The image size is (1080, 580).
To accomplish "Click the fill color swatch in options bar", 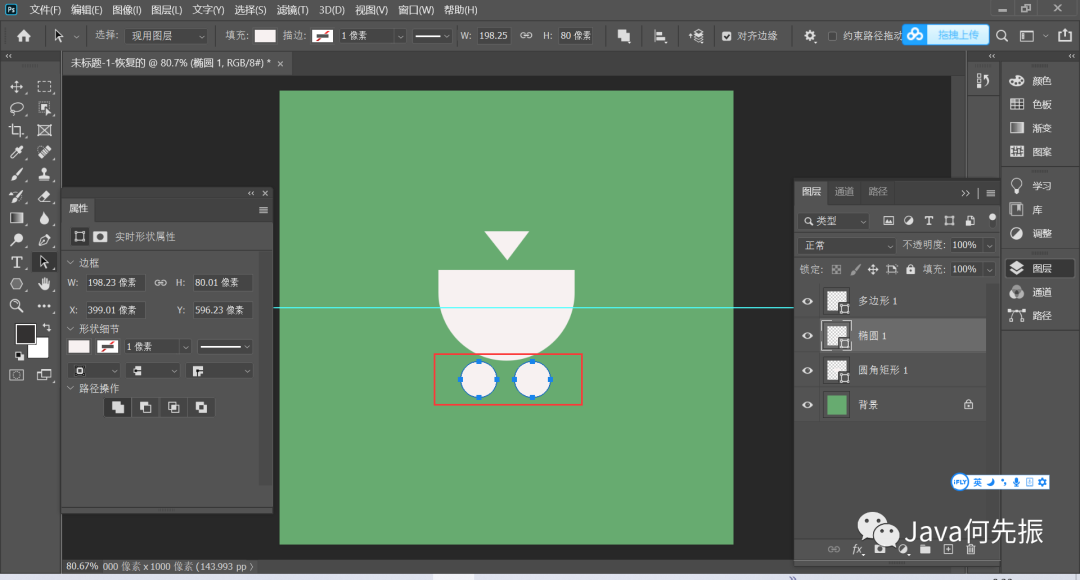I will point(265,36).
